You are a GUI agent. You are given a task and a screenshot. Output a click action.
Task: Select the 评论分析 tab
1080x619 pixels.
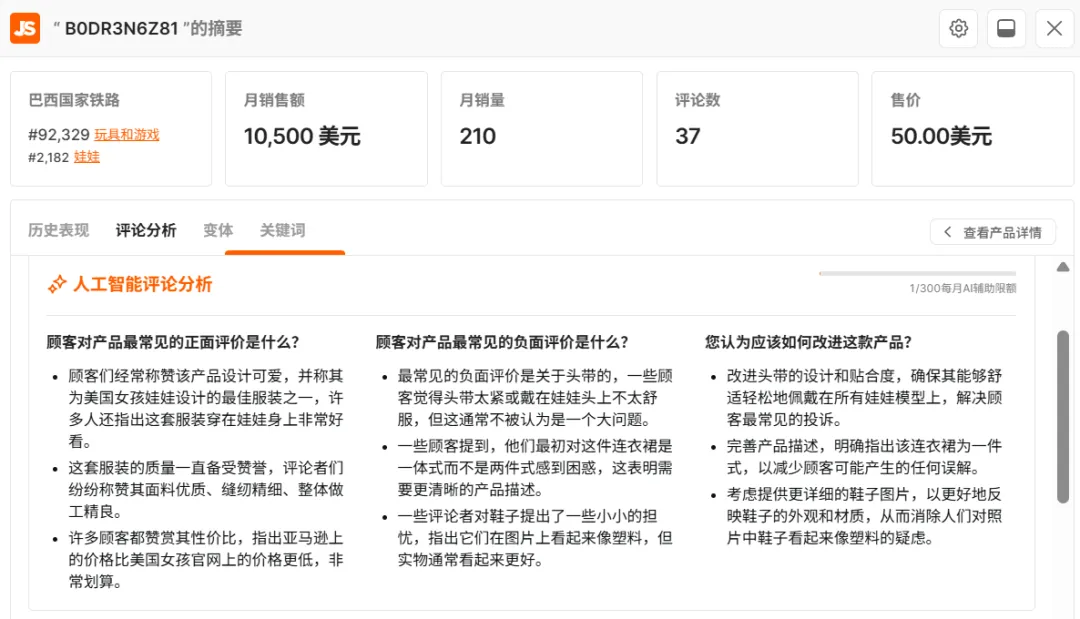(x=146, y=229)
